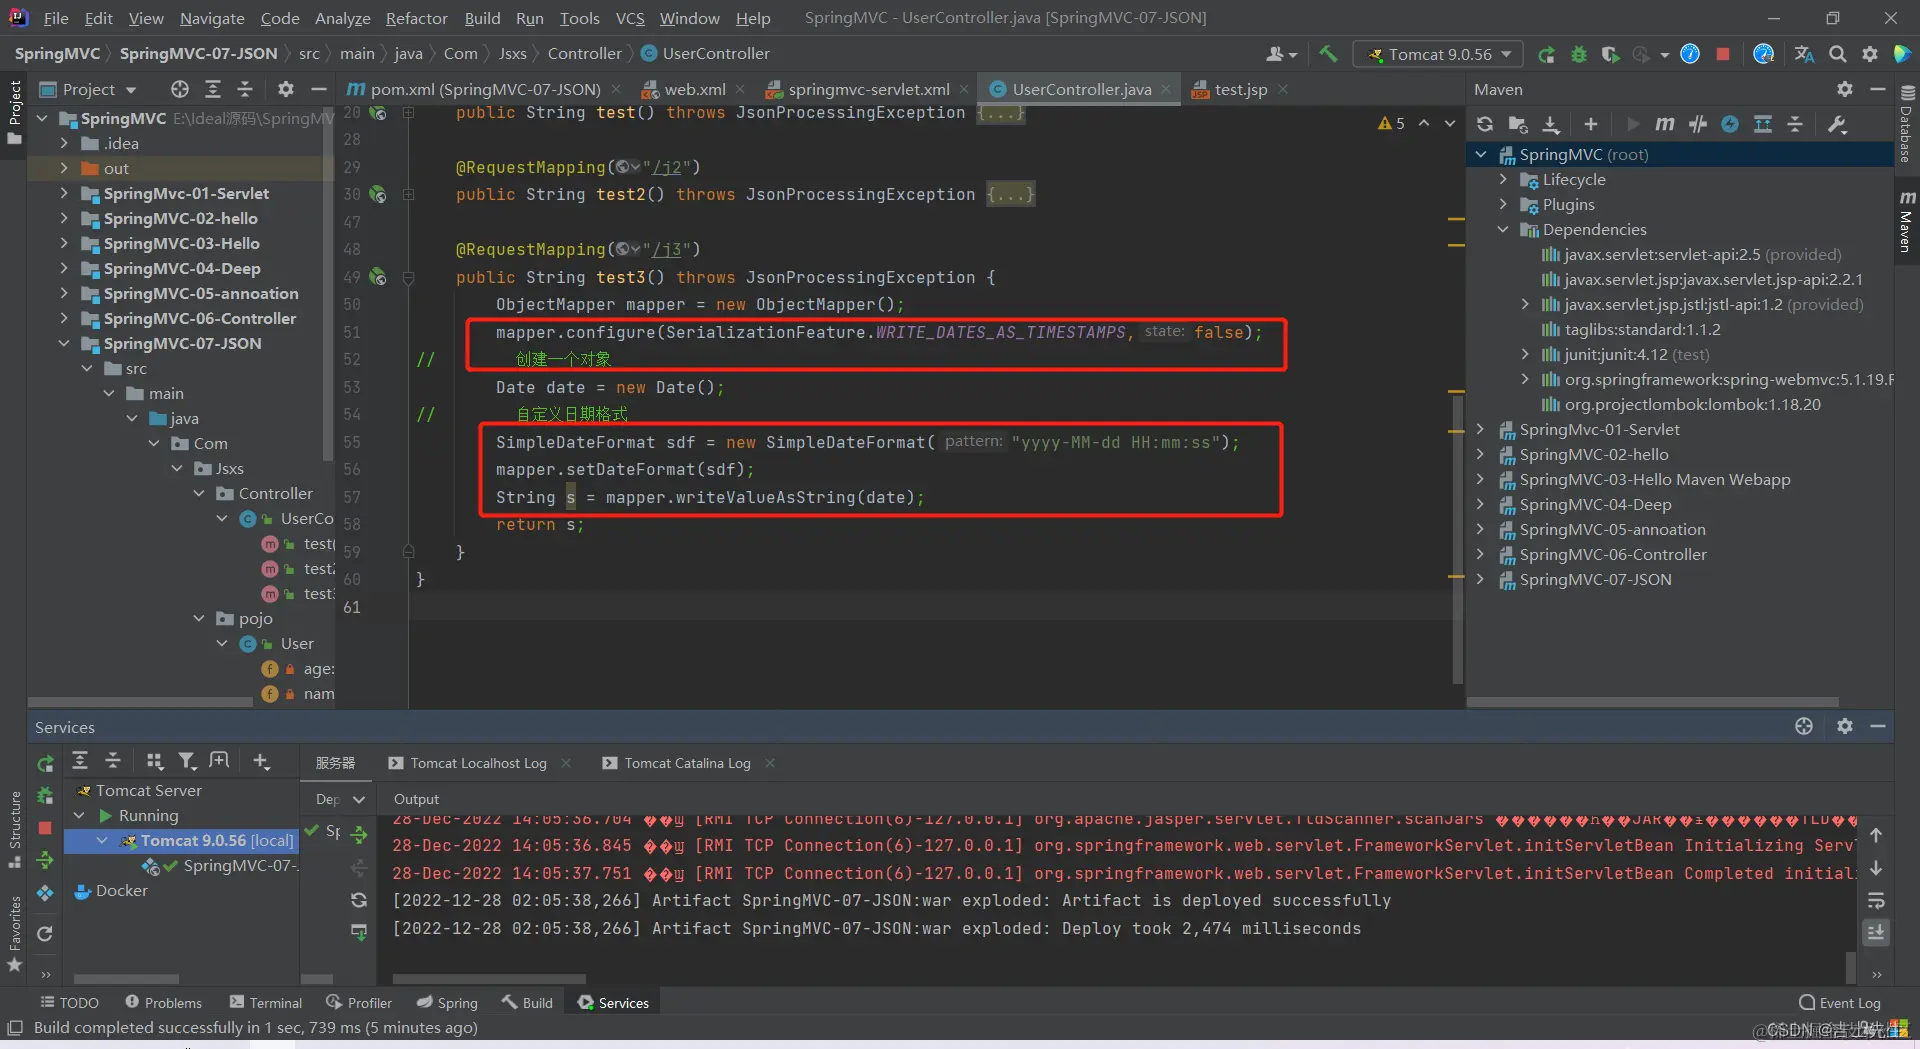Show Maven dependencies diagram icon
1920x1049 pixels.
click(x=1763, y=124)
